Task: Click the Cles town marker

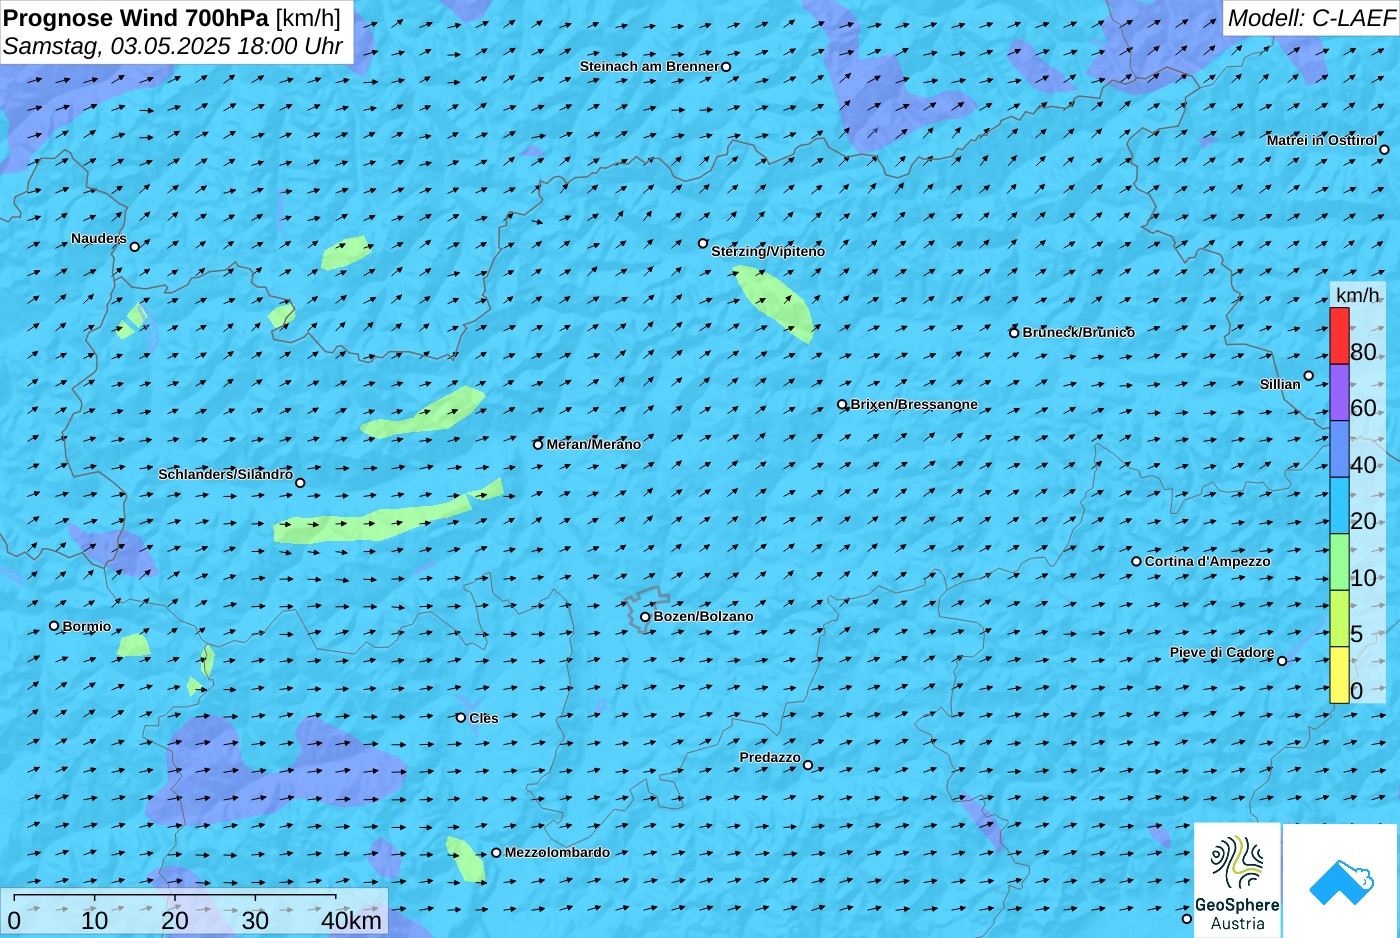Action: coord(461,718)
